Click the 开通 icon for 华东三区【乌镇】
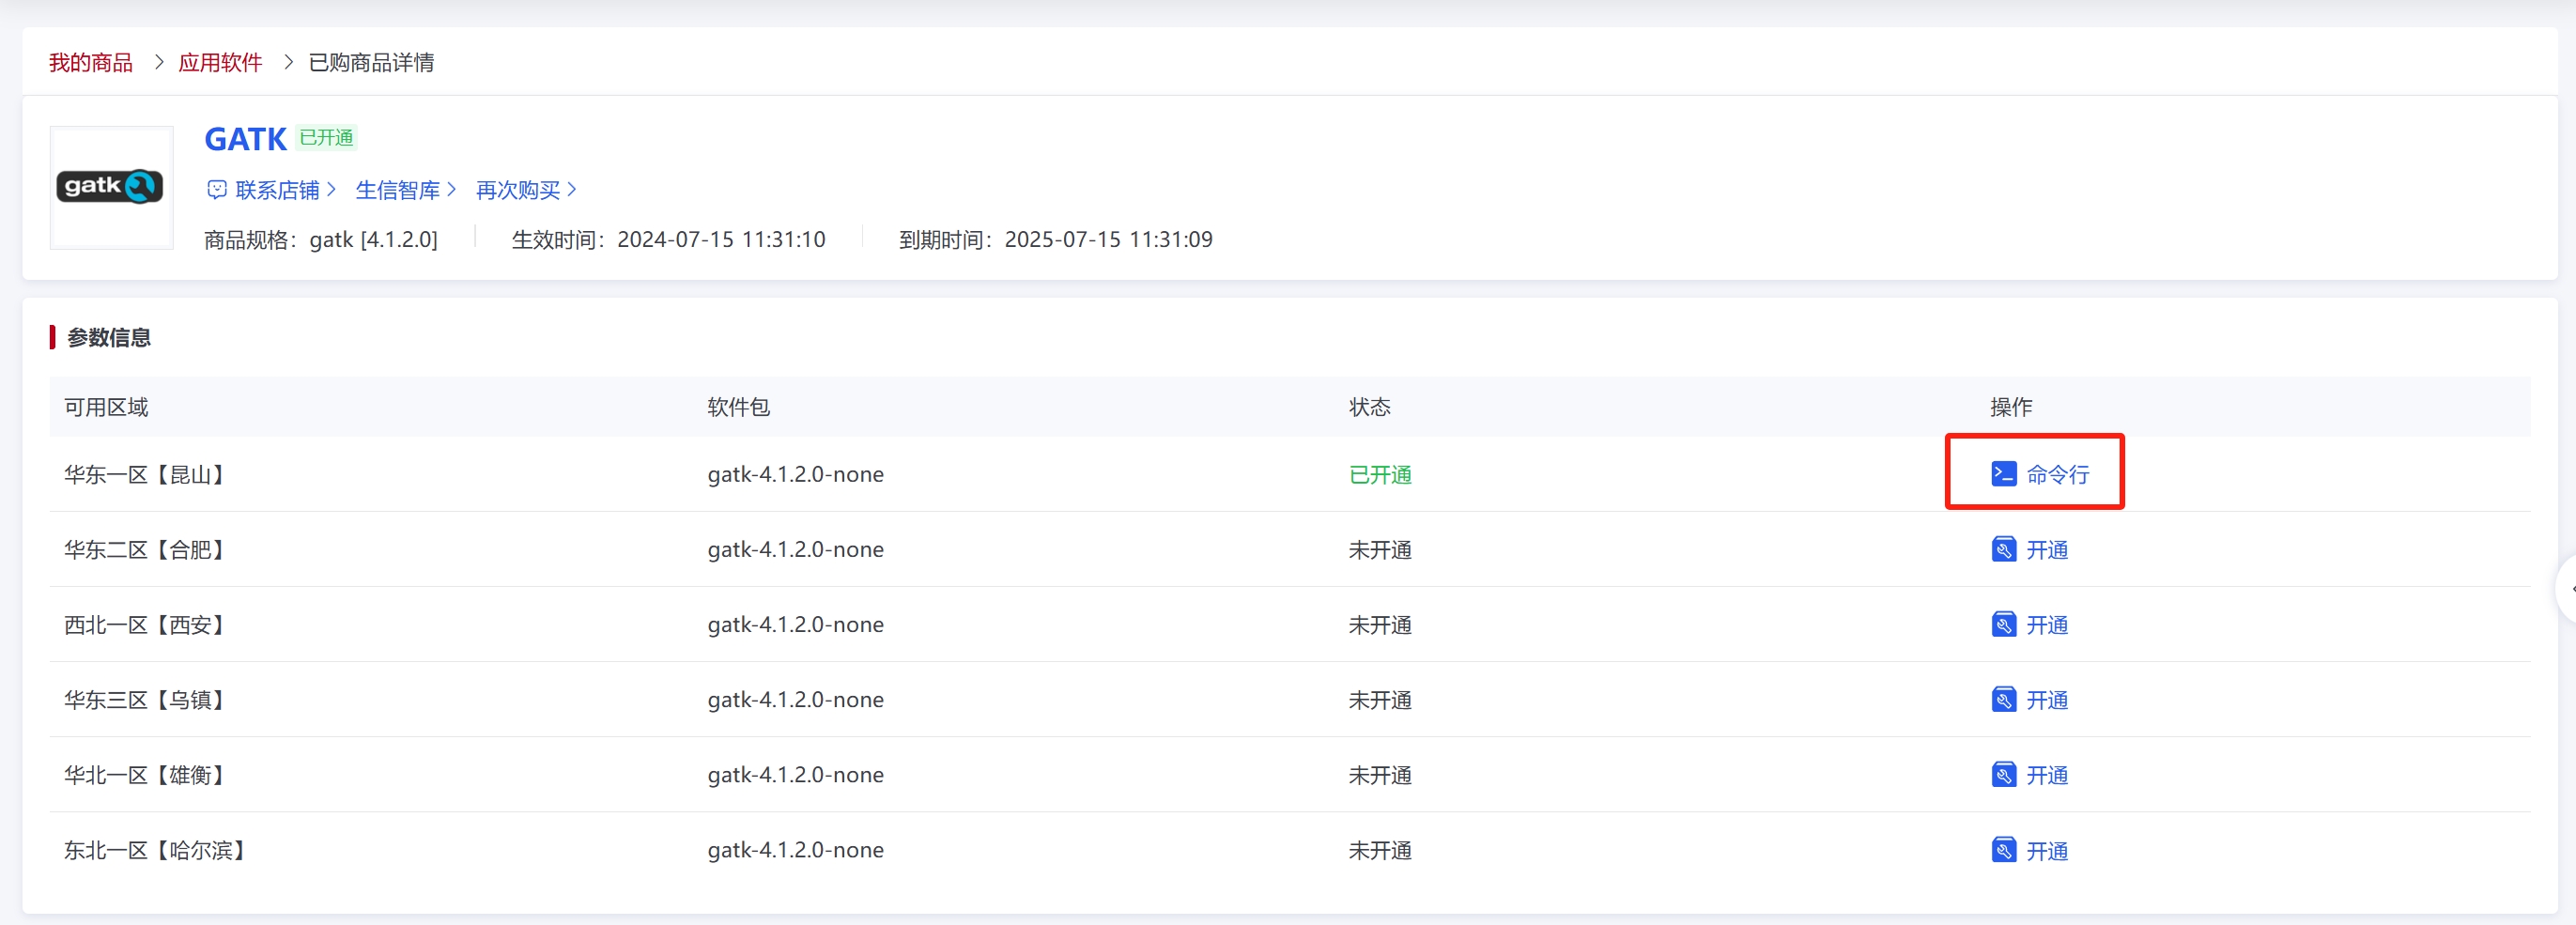The height and width of the screenshot is (925, 2576). click(2003, 699)
